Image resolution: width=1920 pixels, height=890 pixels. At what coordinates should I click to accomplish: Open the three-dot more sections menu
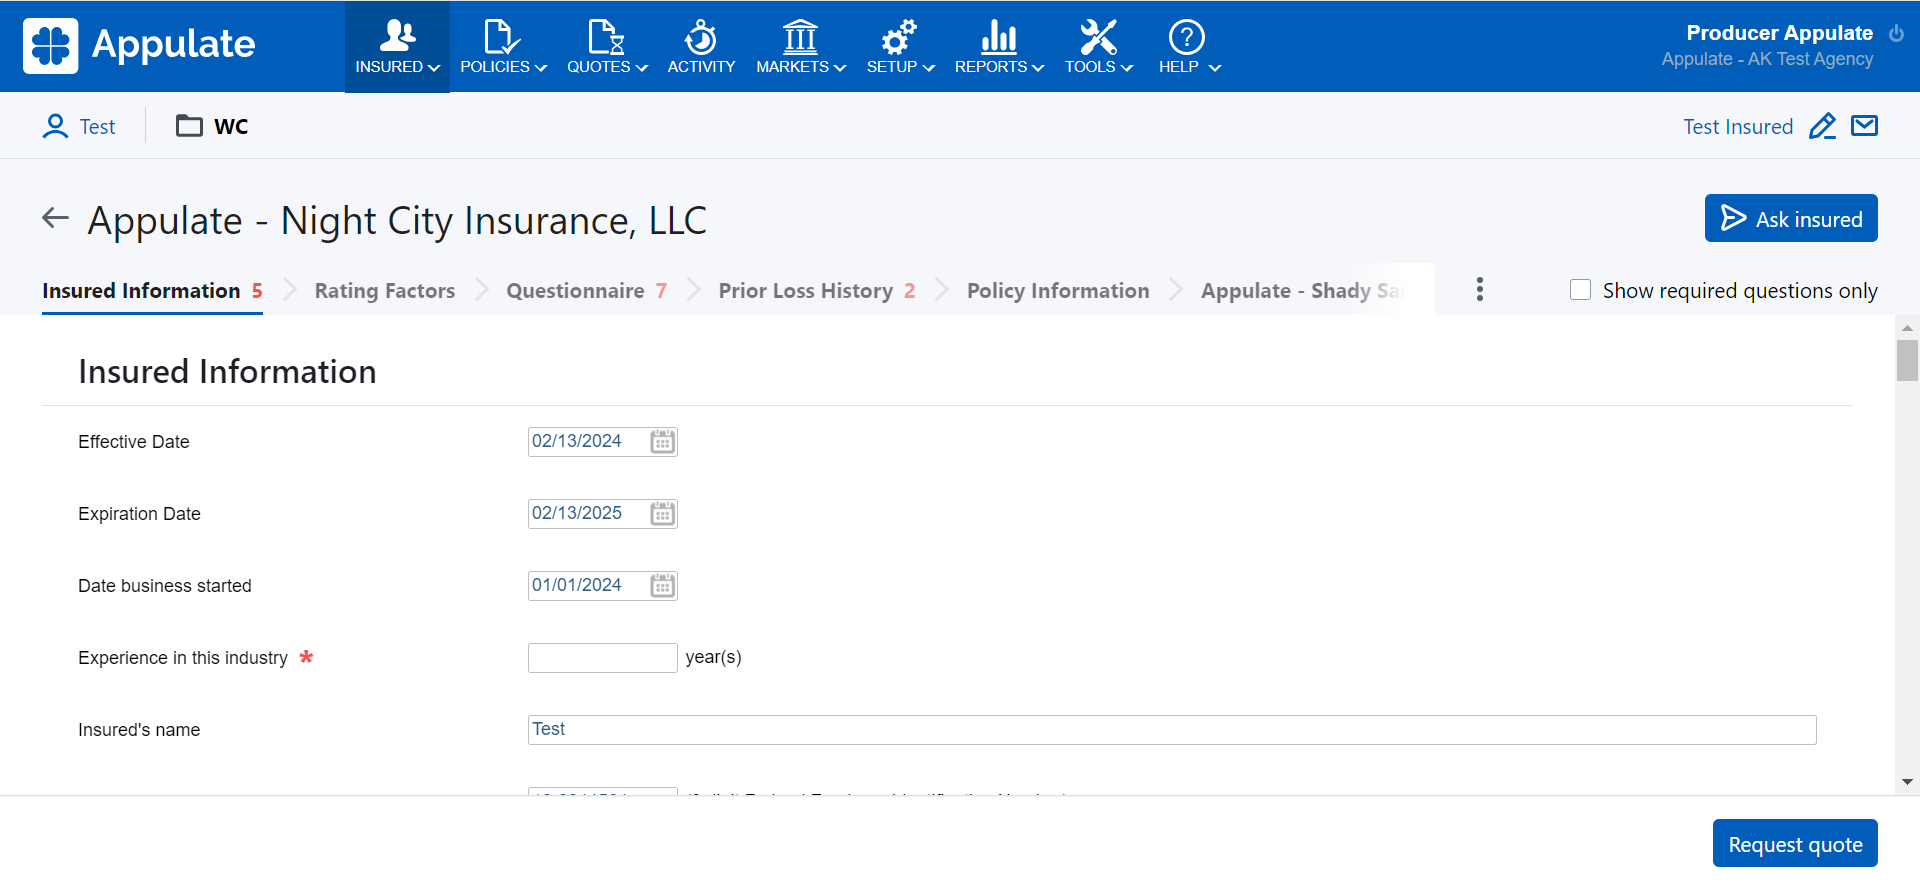tap(1479, 290)
